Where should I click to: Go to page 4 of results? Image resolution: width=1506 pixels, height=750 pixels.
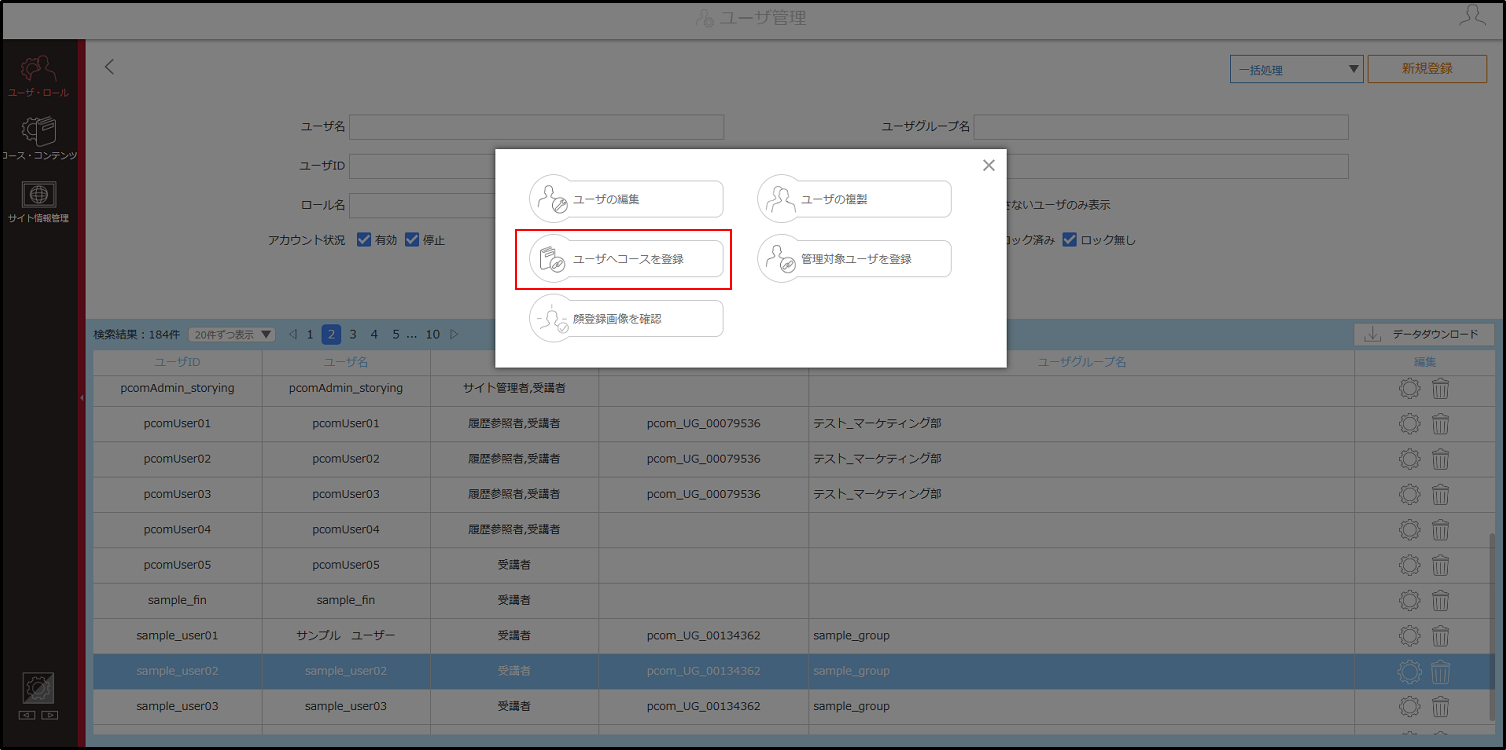pos(374,334)
